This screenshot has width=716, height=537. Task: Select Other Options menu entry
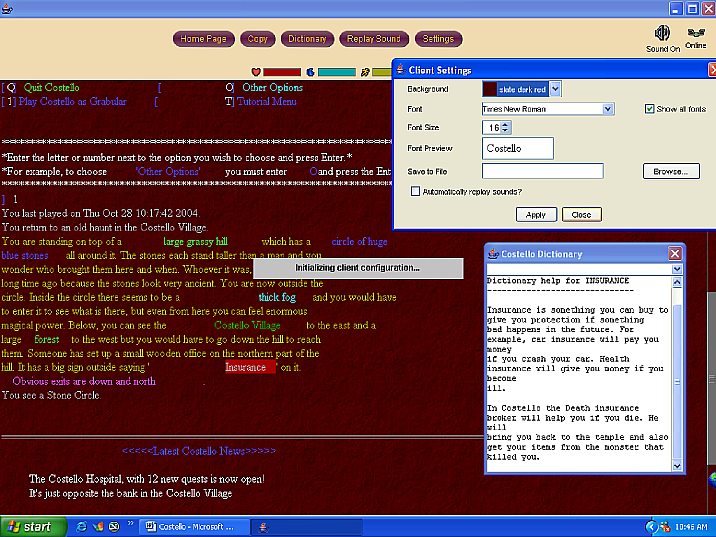(x=273, y=88)
